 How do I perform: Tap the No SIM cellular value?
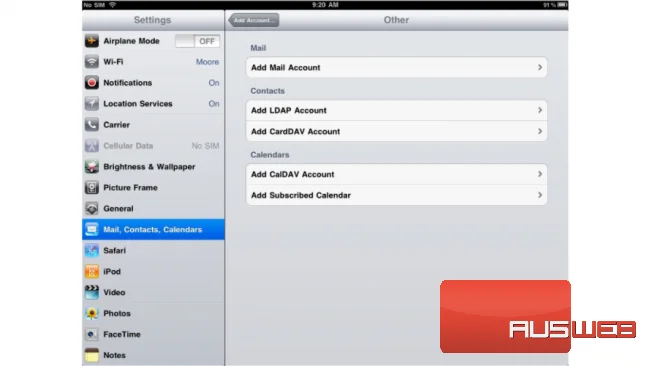[205, 145]
